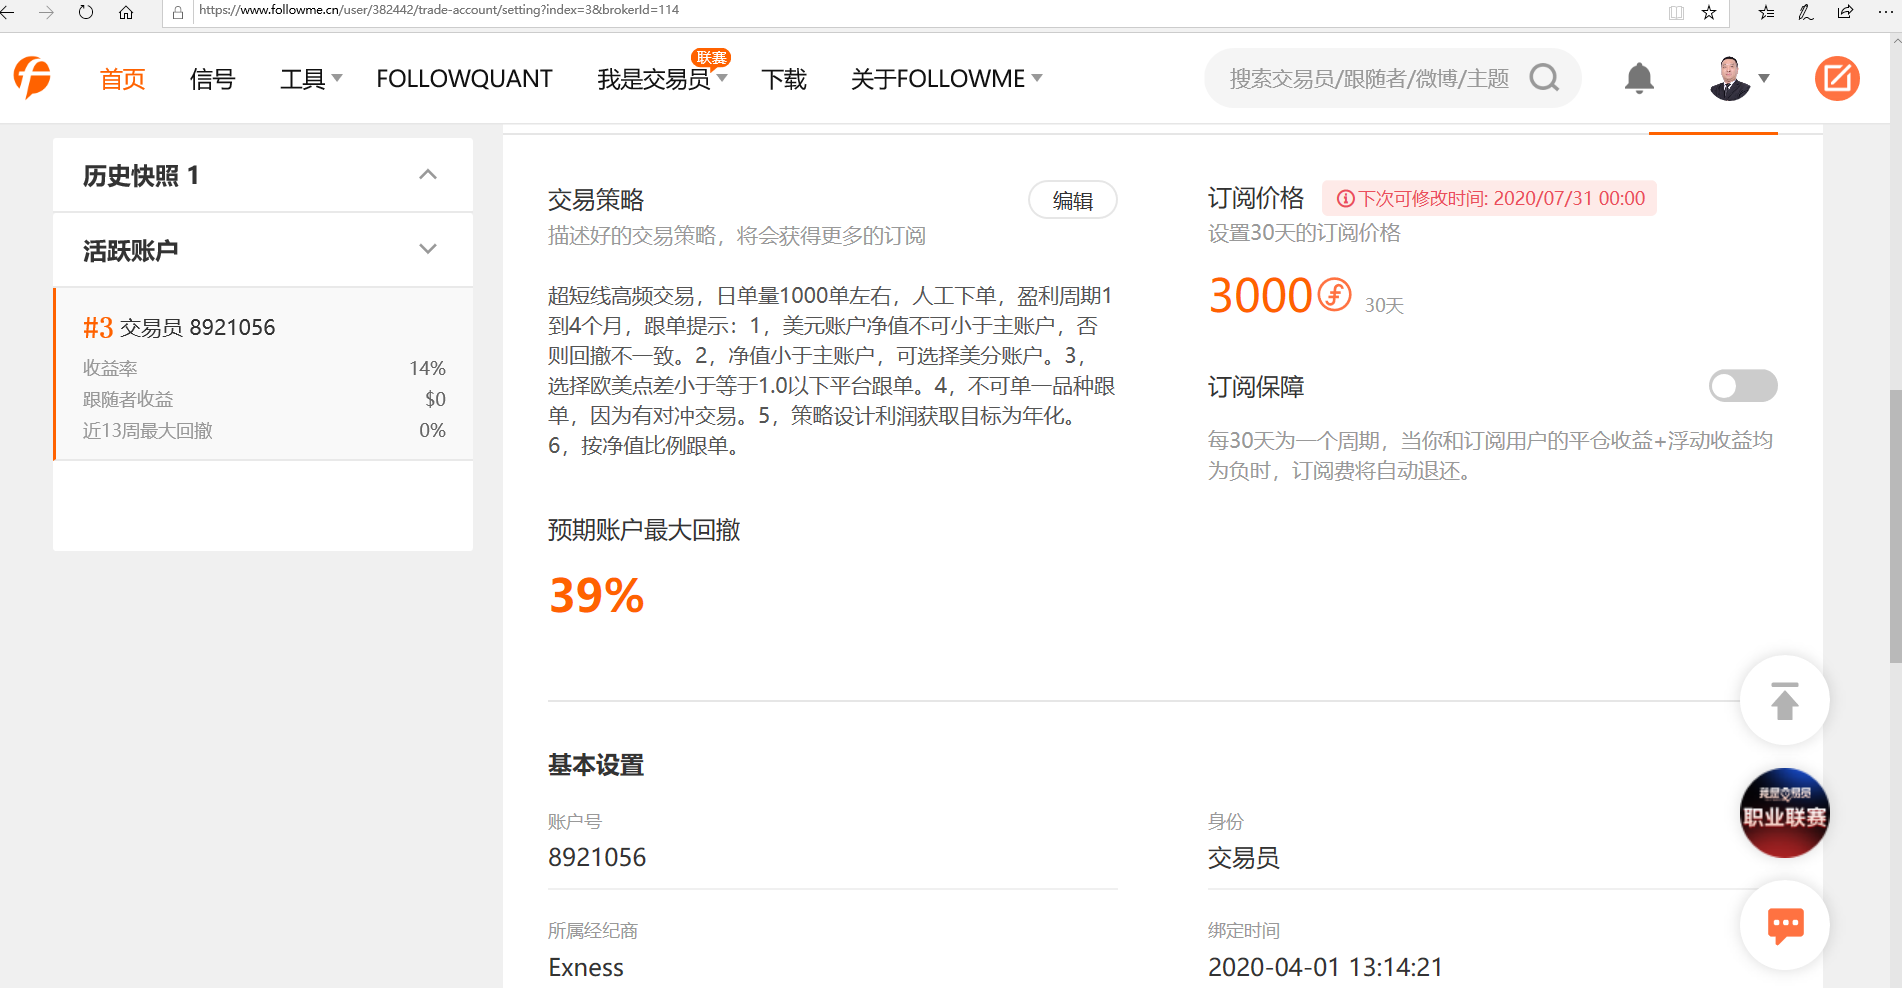Open the 职业联赛 round badge
This screenshot has width=1902, height=988.
pyautogui.click(x=1784, y=813)
